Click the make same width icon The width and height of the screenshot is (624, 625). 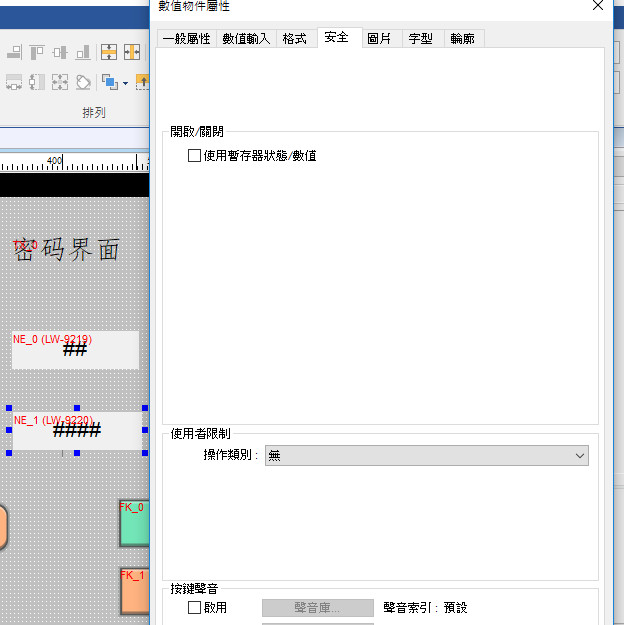[14, 82]
